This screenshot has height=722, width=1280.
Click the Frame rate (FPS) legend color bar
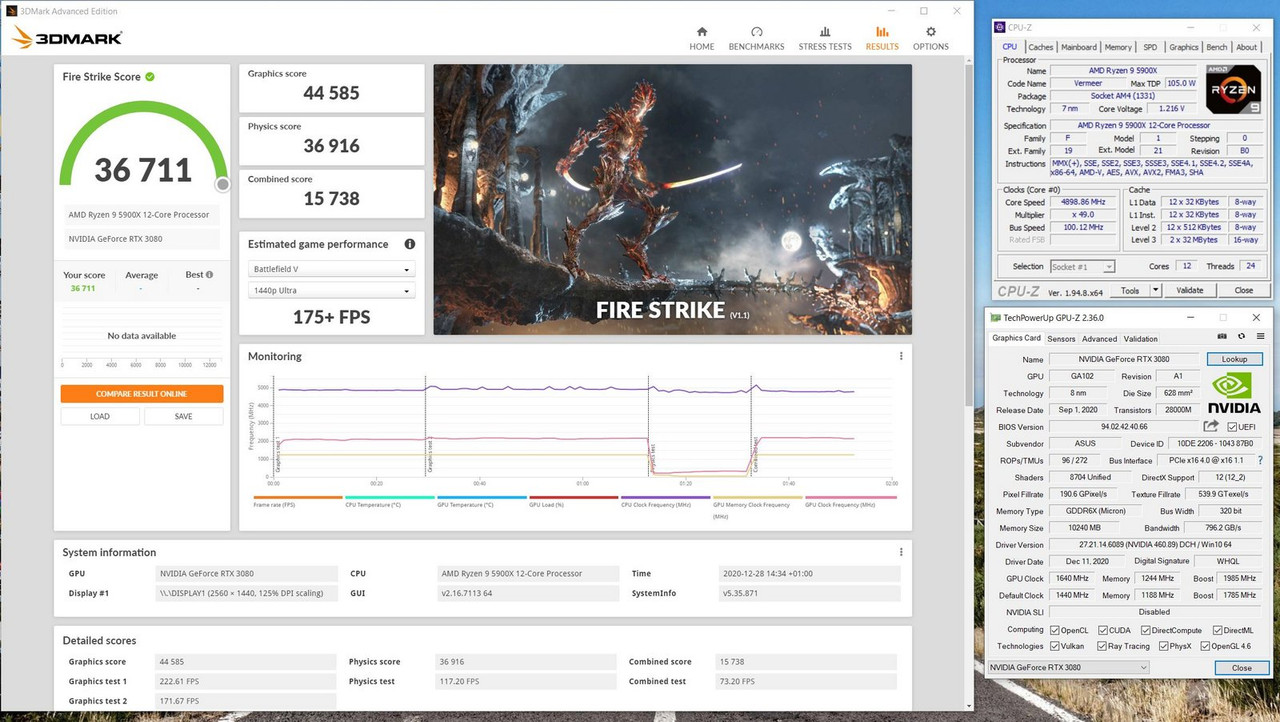[x=297, y=497]
